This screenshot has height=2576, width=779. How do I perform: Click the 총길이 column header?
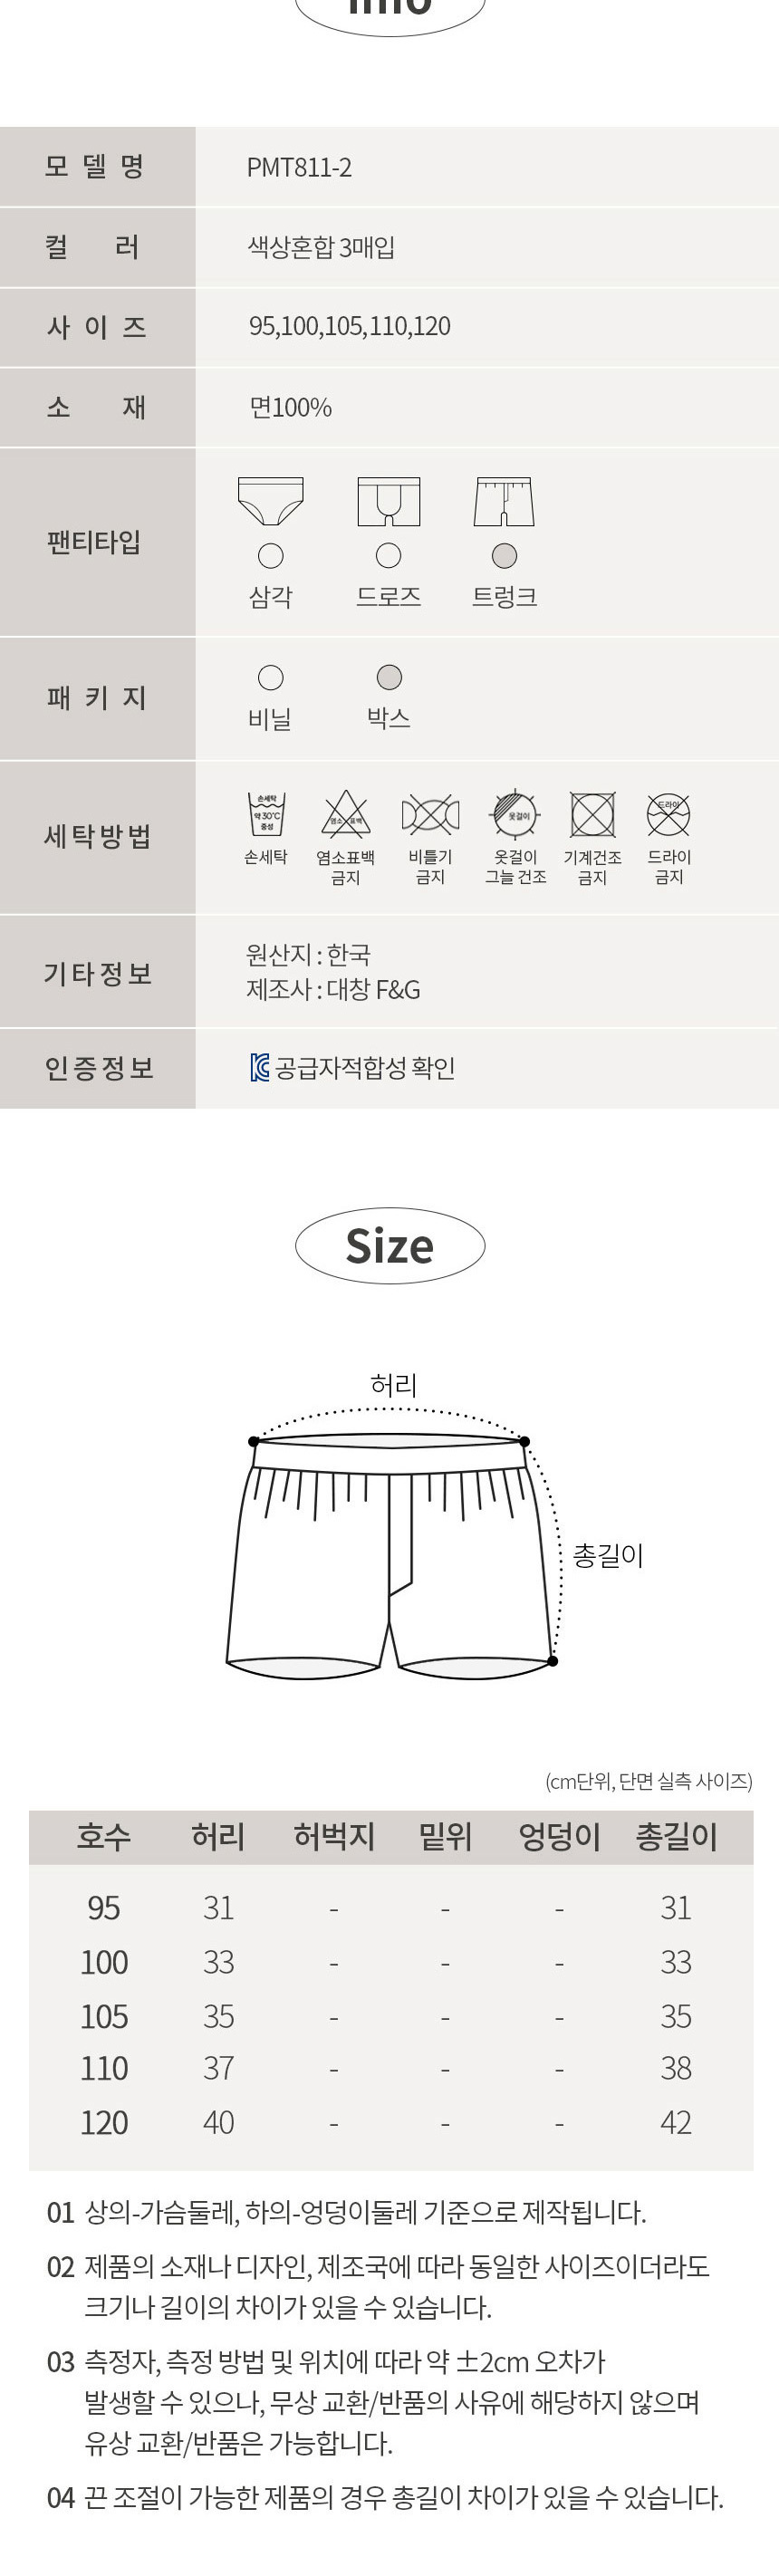tap(676, 1836)
